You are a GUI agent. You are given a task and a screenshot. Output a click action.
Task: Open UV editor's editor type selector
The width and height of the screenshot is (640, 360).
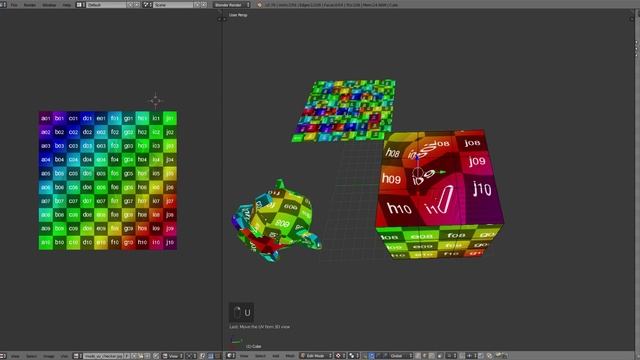[3, 356]
